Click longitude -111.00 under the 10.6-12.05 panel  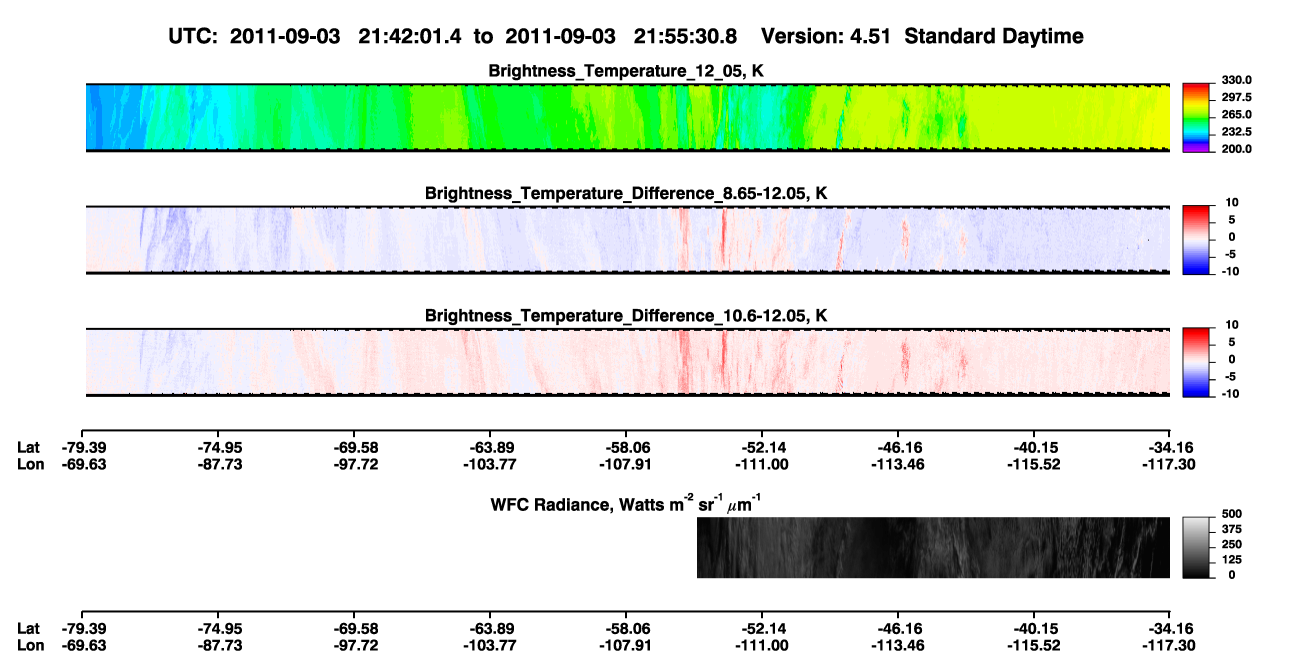(763, 464)
